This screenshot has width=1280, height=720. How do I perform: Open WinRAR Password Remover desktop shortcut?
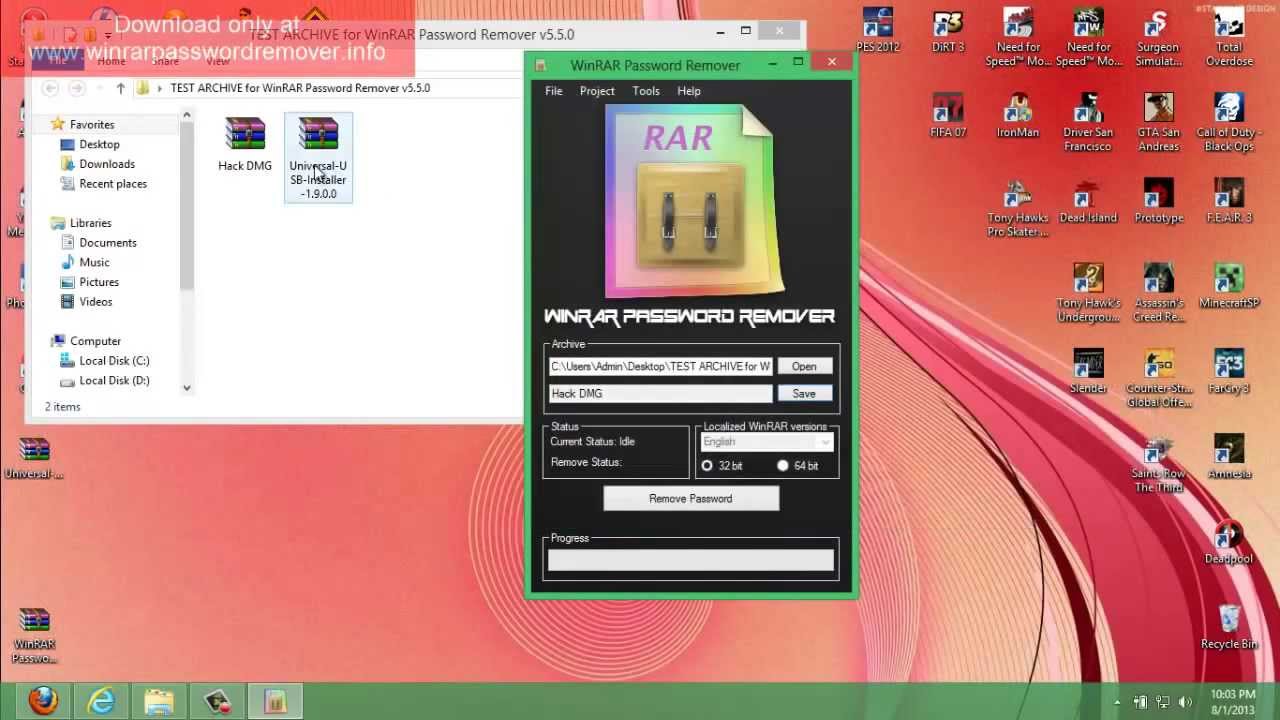[x=34, y=635]
